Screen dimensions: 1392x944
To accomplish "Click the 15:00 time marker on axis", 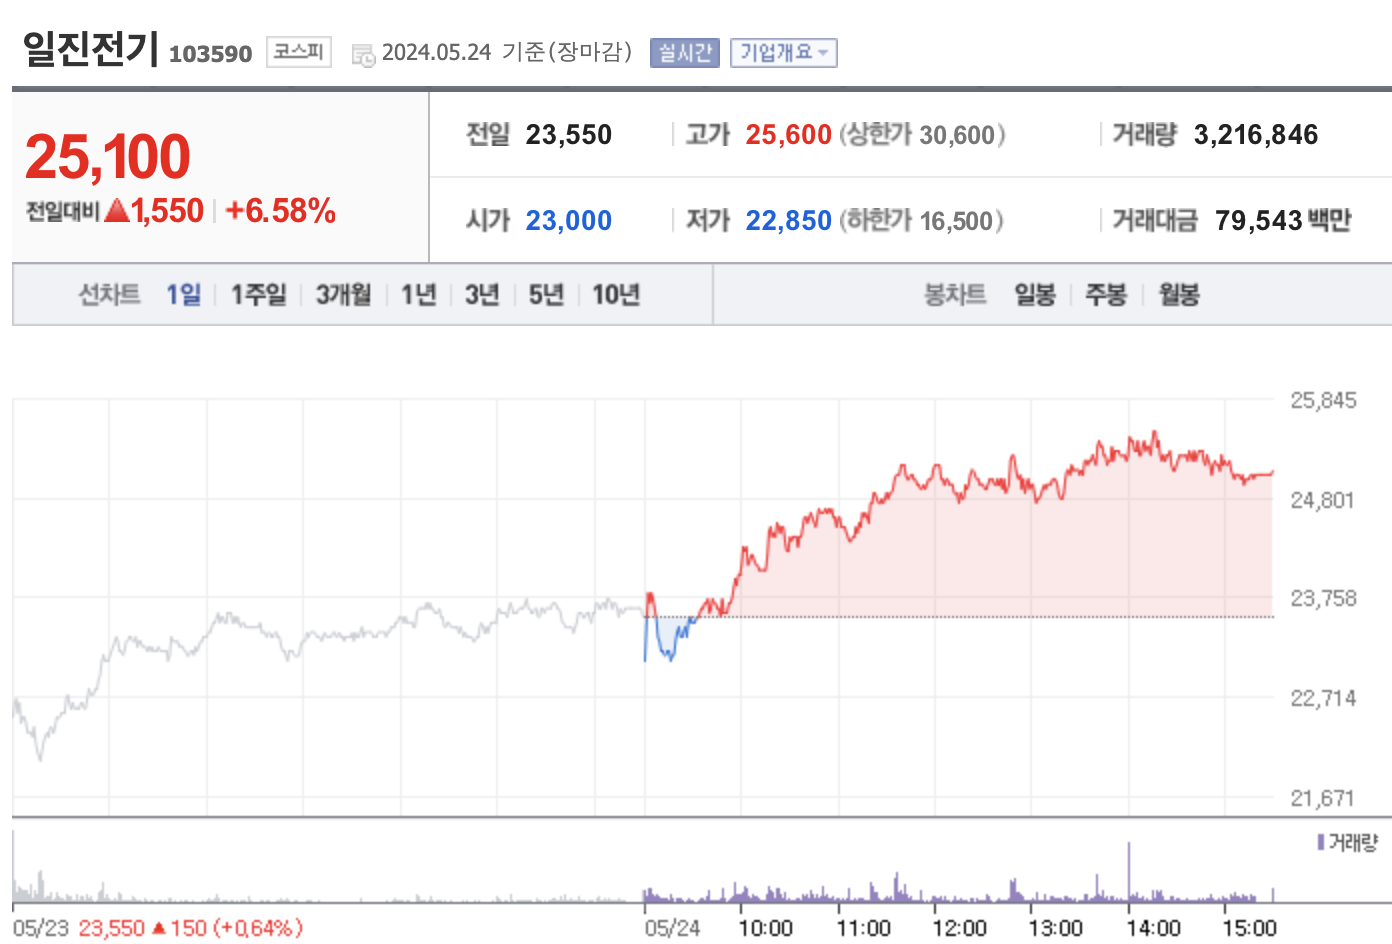I will point(1249,928).
